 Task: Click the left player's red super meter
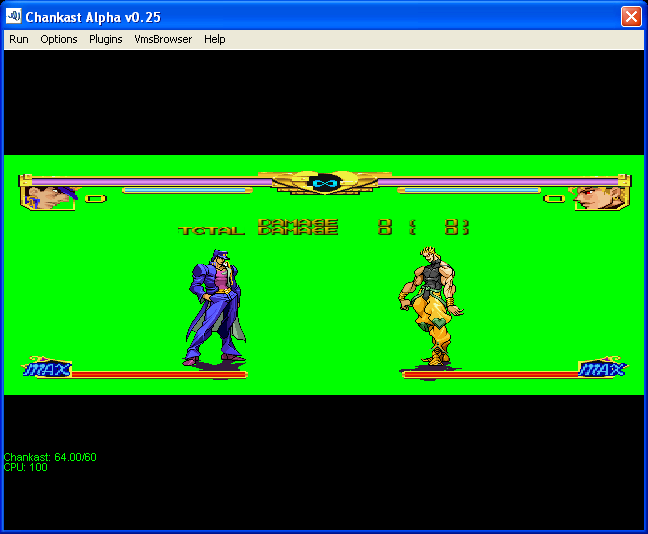click(159, 375)
